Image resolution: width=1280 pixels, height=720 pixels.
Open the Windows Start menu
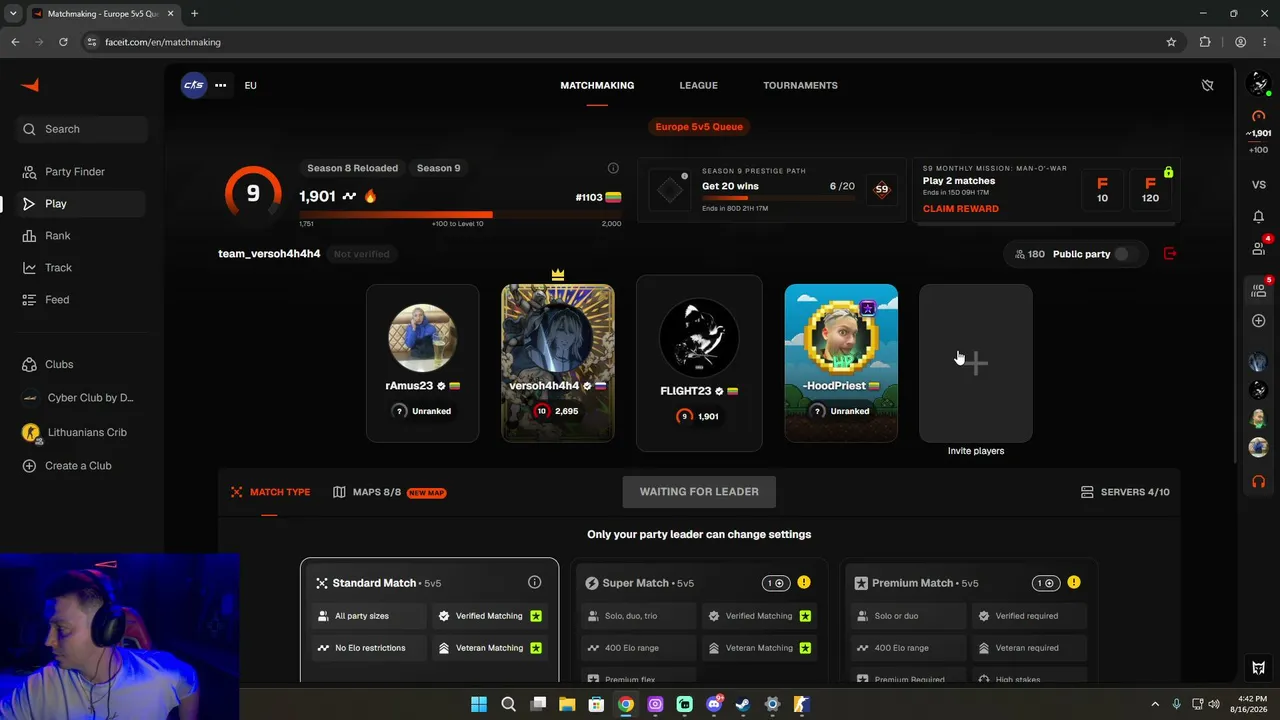point(479,704)
